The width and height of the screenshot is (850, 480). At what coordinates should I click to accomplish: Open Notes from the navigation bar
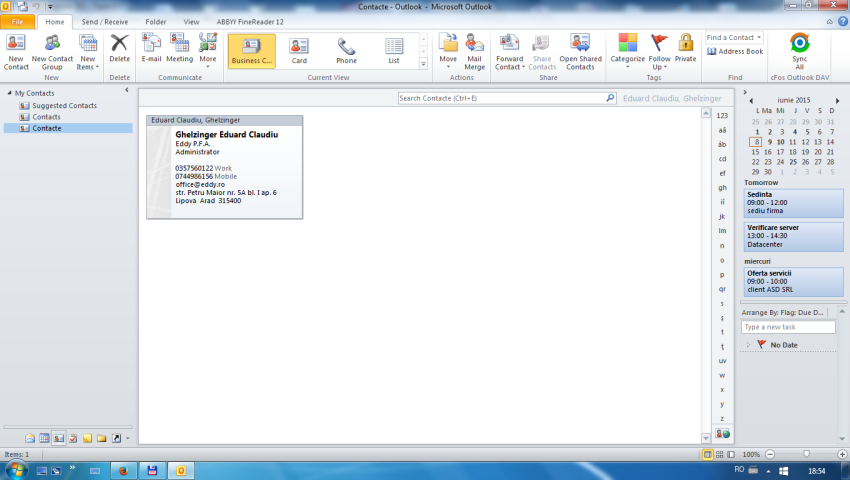click(87, 438)
